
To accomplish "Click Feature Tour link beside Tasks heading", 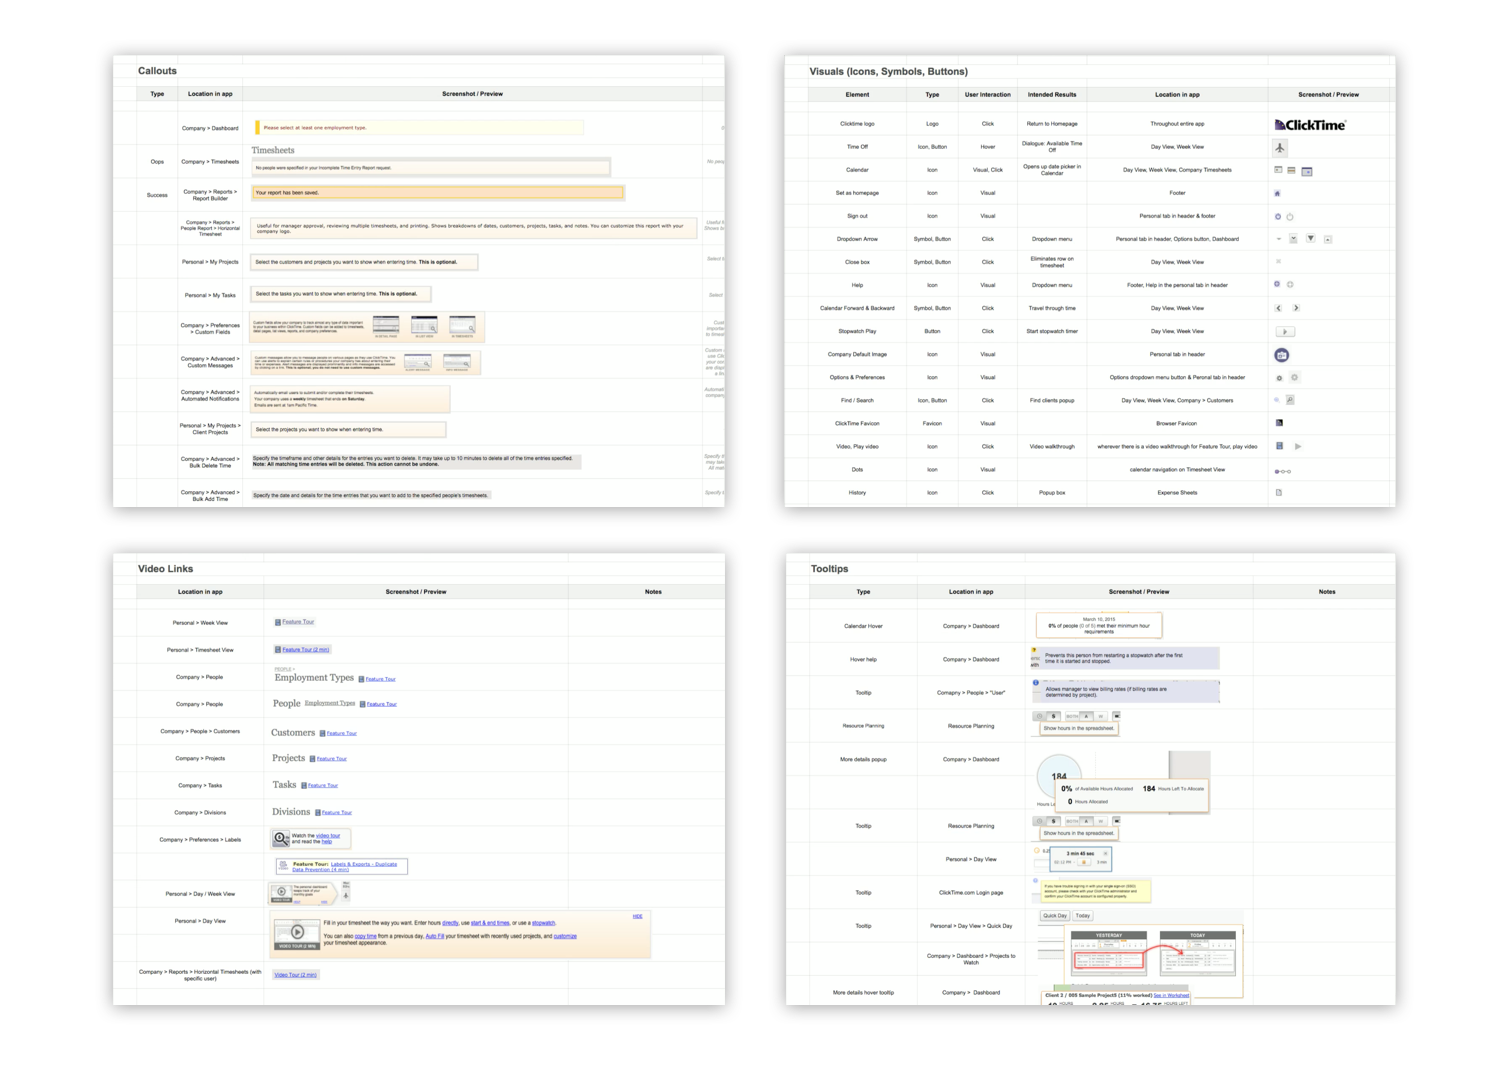I will 323,786.
